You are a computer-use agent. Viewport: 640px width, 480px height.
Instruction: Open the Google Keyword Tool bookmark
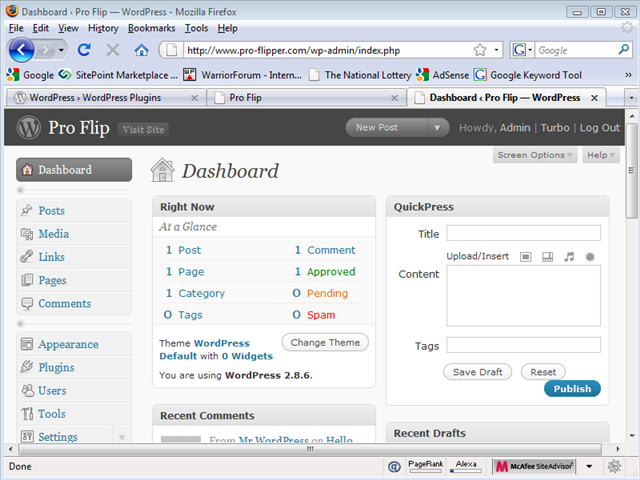[528, 75]
